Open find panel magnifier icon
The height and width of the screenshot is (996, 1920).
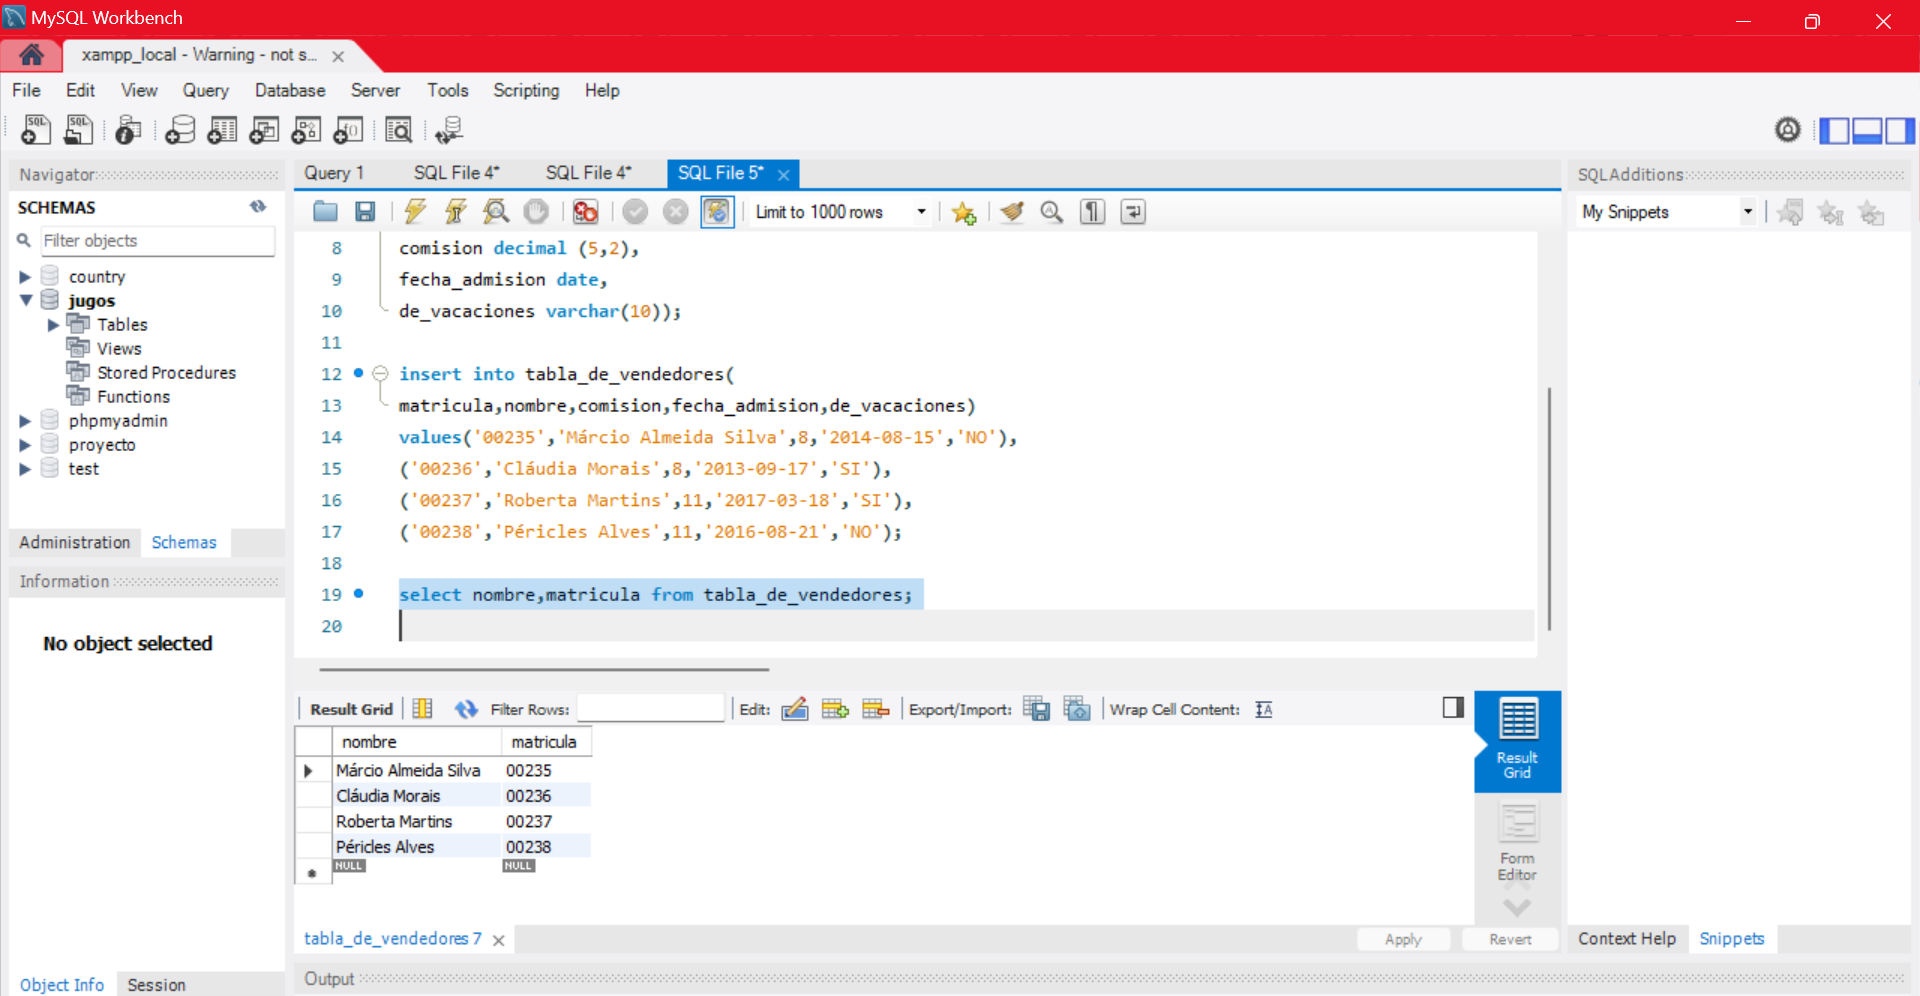point(1052,211)
